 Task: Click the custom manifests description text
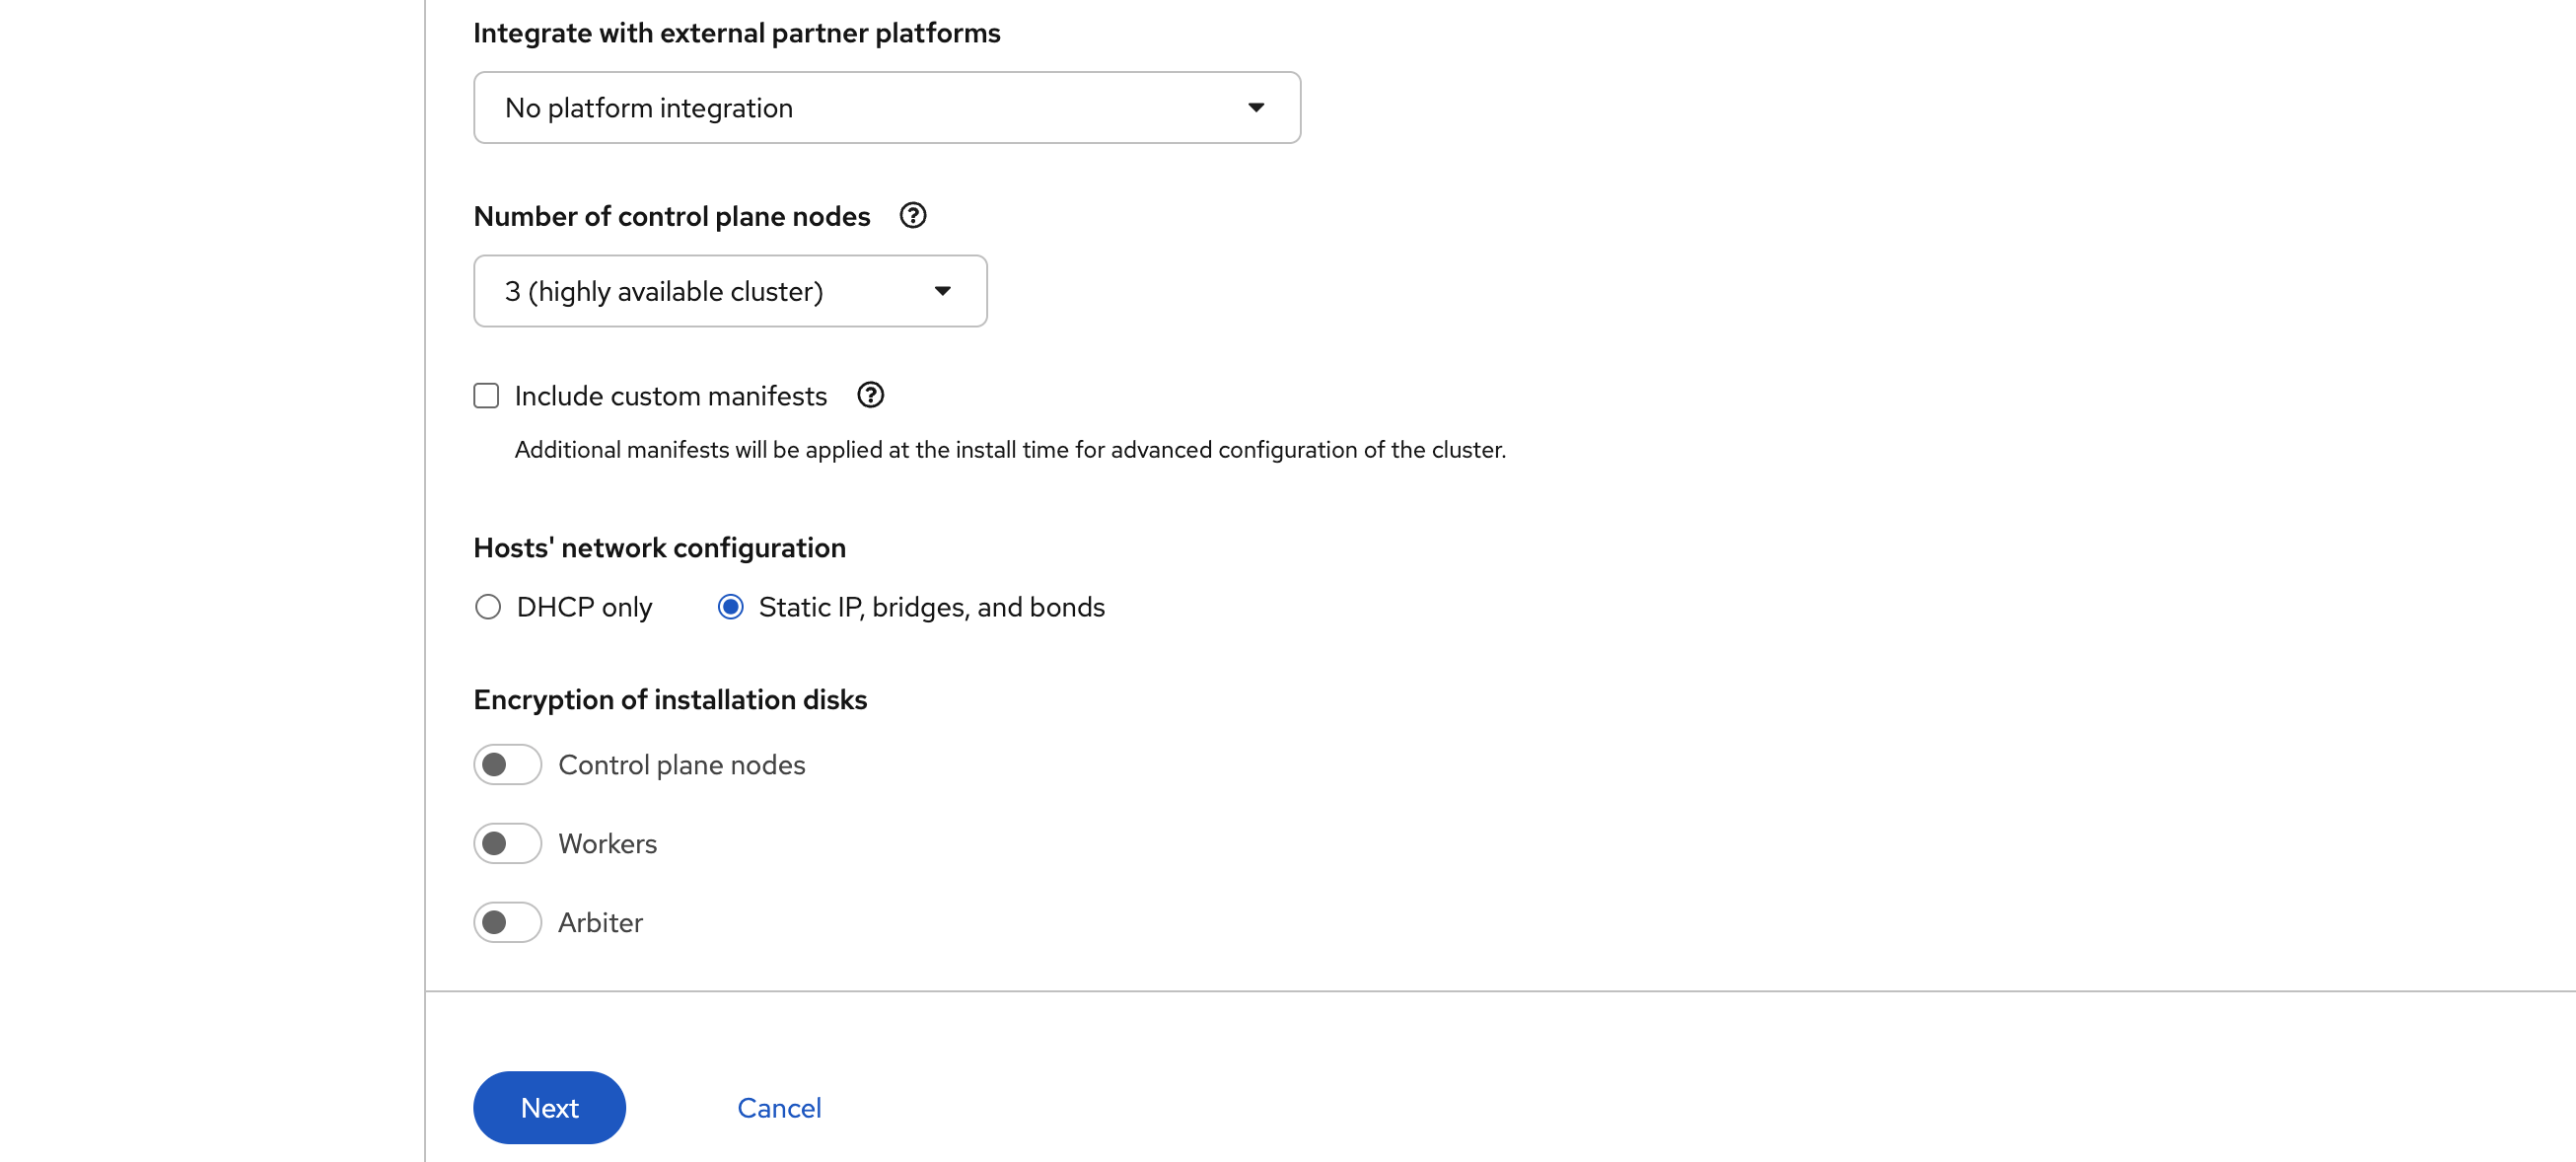pos(1008,450)
